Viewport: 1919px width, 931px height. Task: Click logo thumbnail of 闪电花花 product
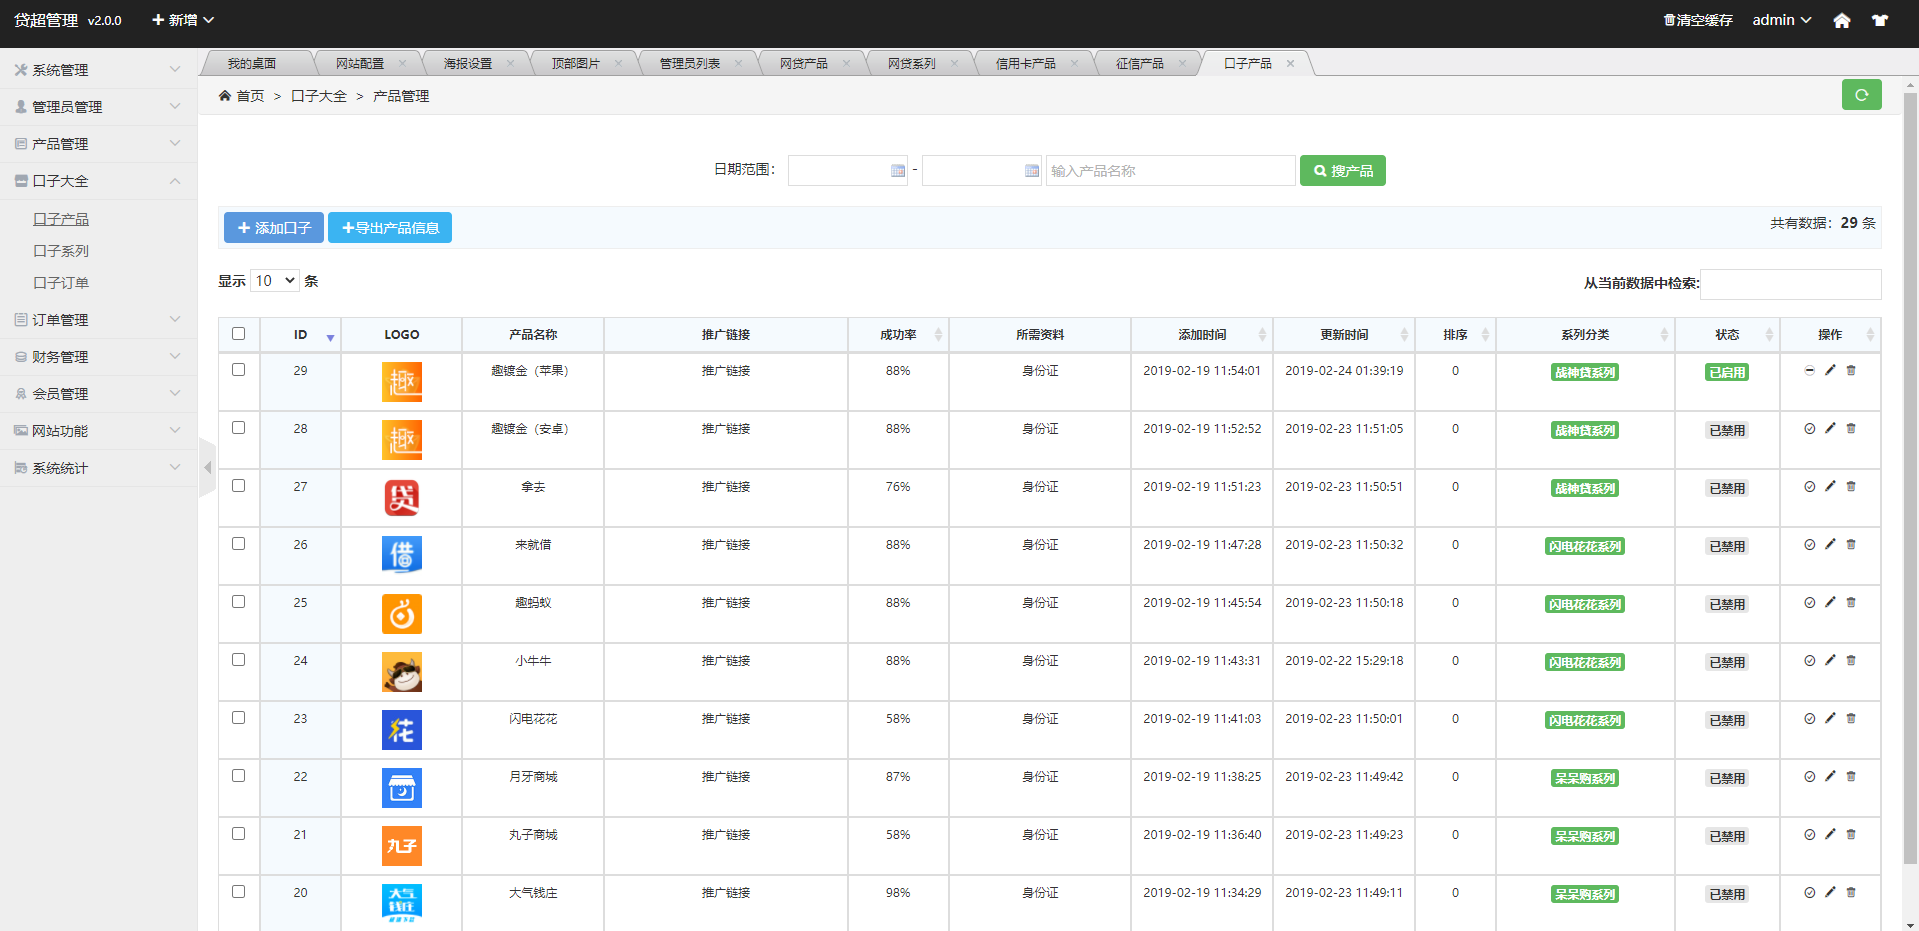pos(402,730)
